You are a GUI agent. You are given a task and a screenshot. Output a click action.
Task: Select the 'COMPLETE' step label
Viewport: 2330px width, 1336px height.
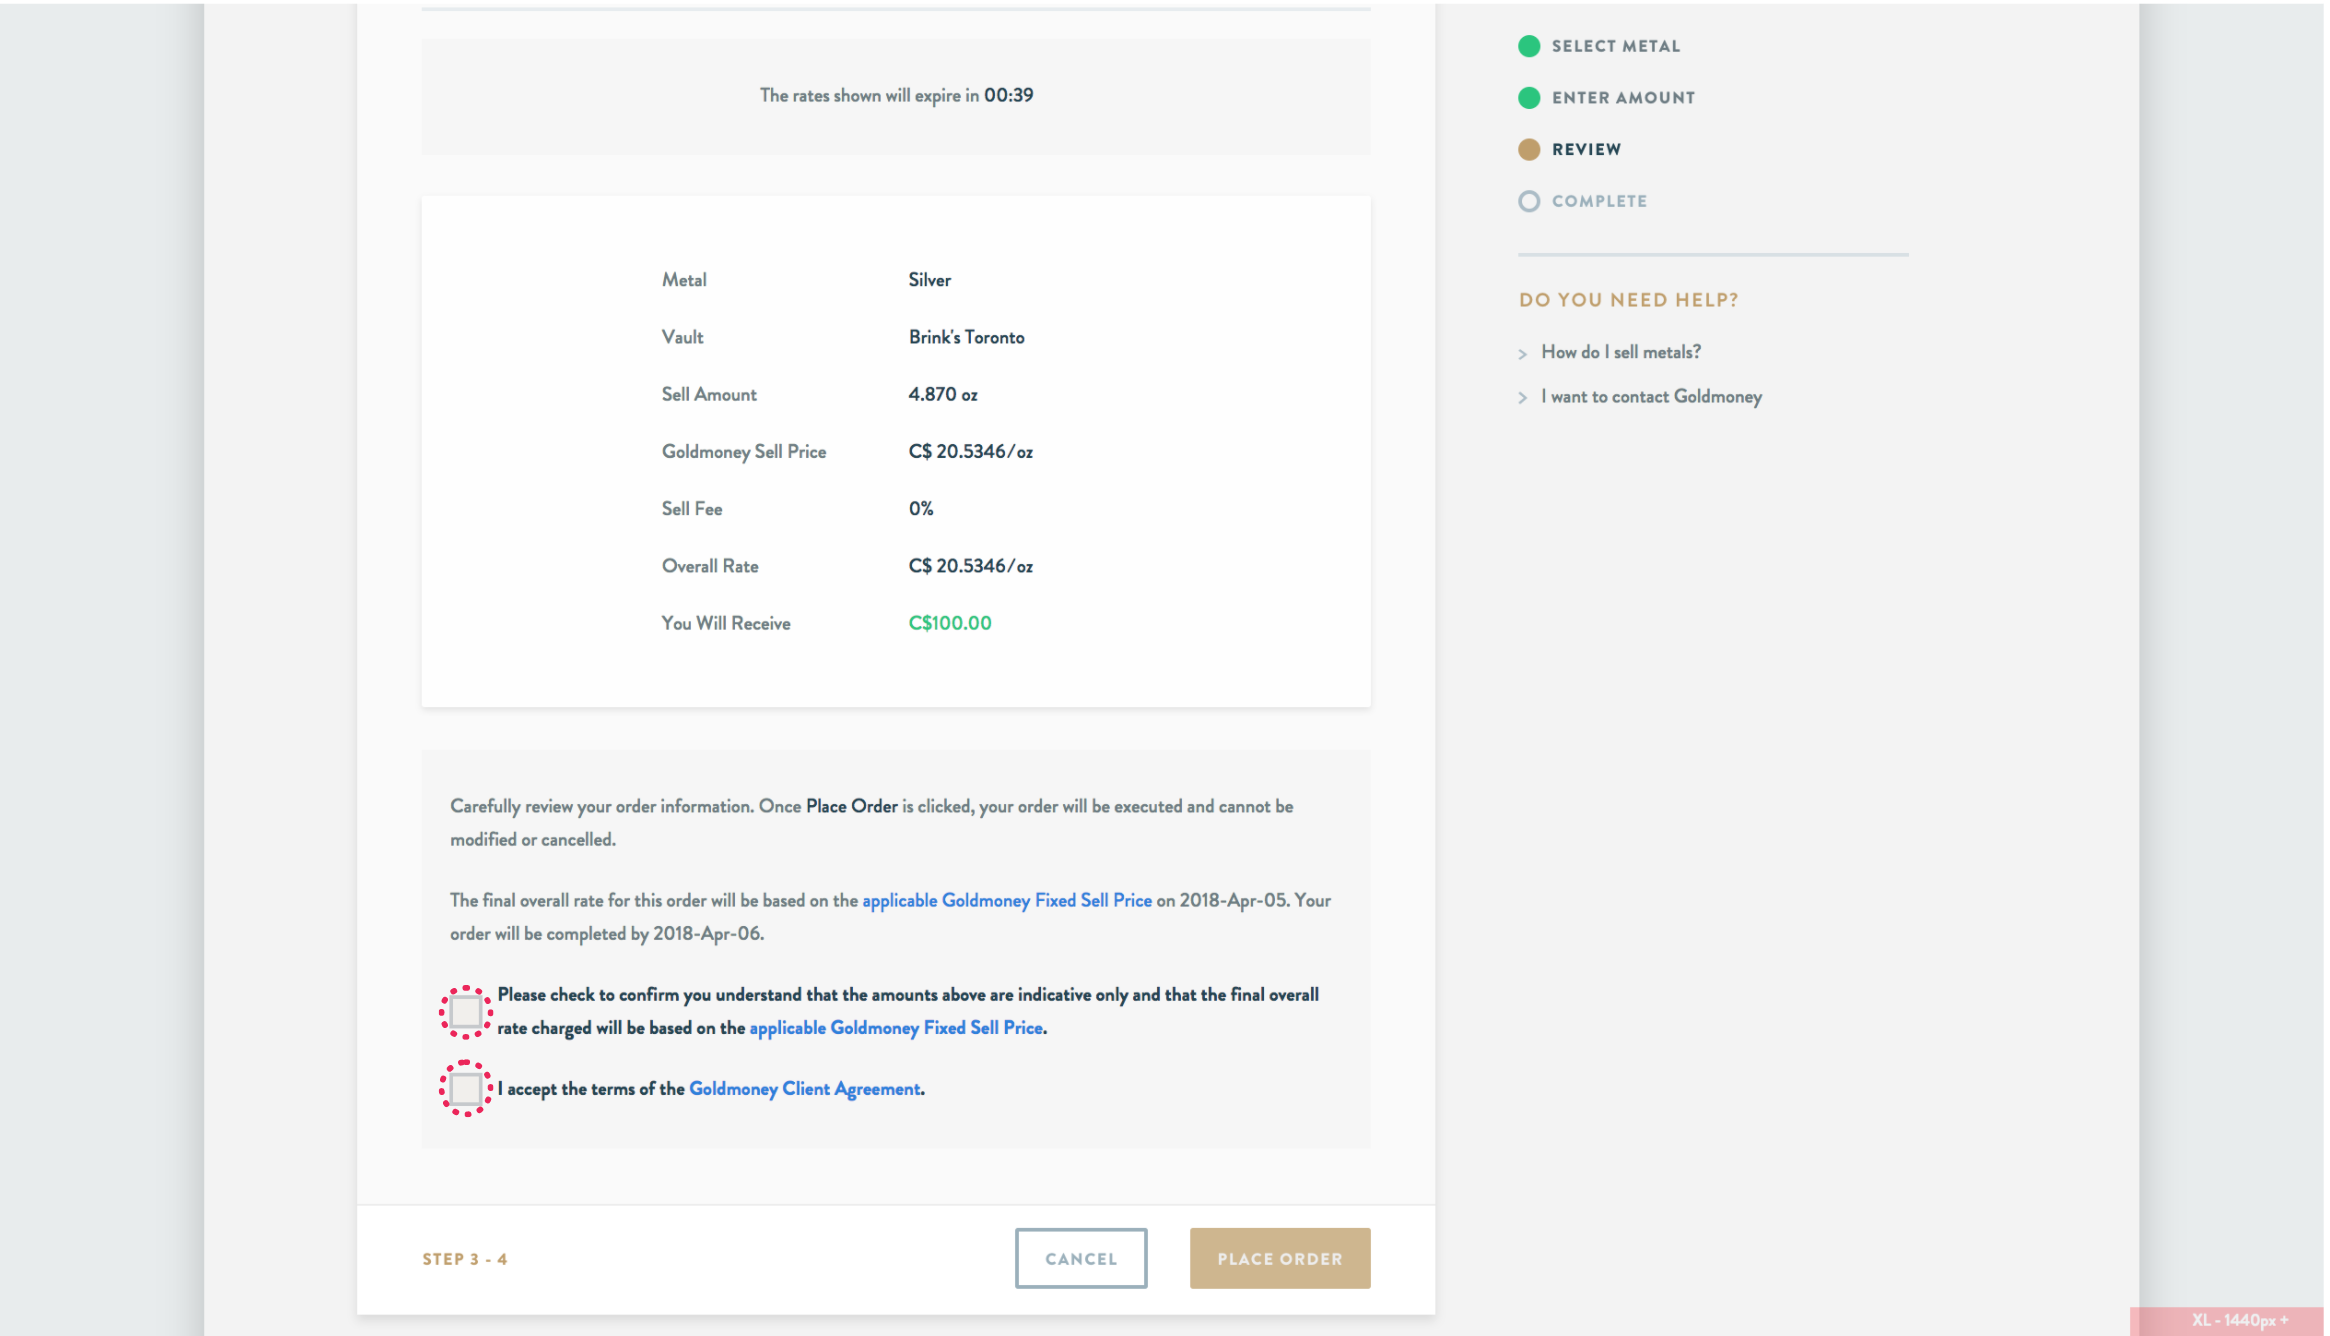click(1599, 201)
